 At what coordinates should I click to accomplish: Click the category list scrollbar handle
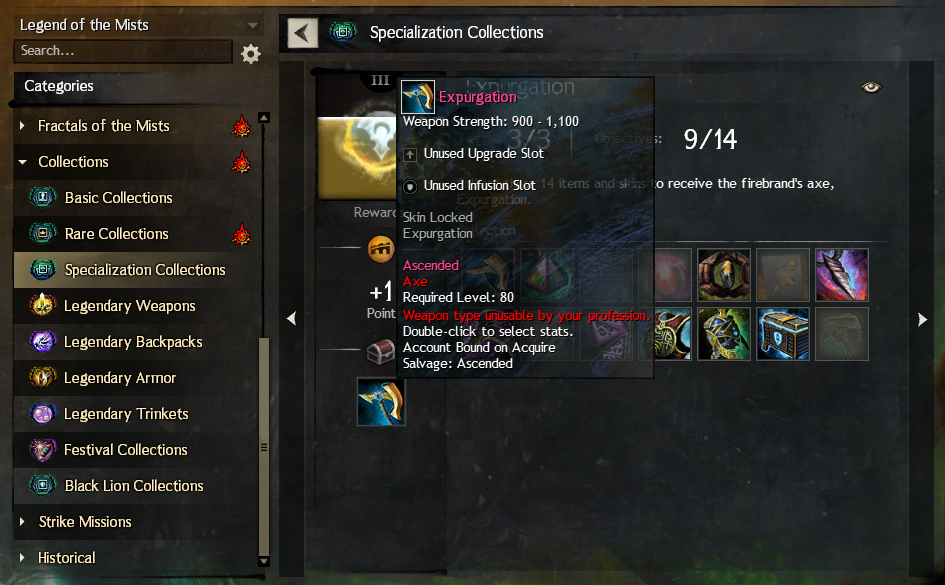263,446
